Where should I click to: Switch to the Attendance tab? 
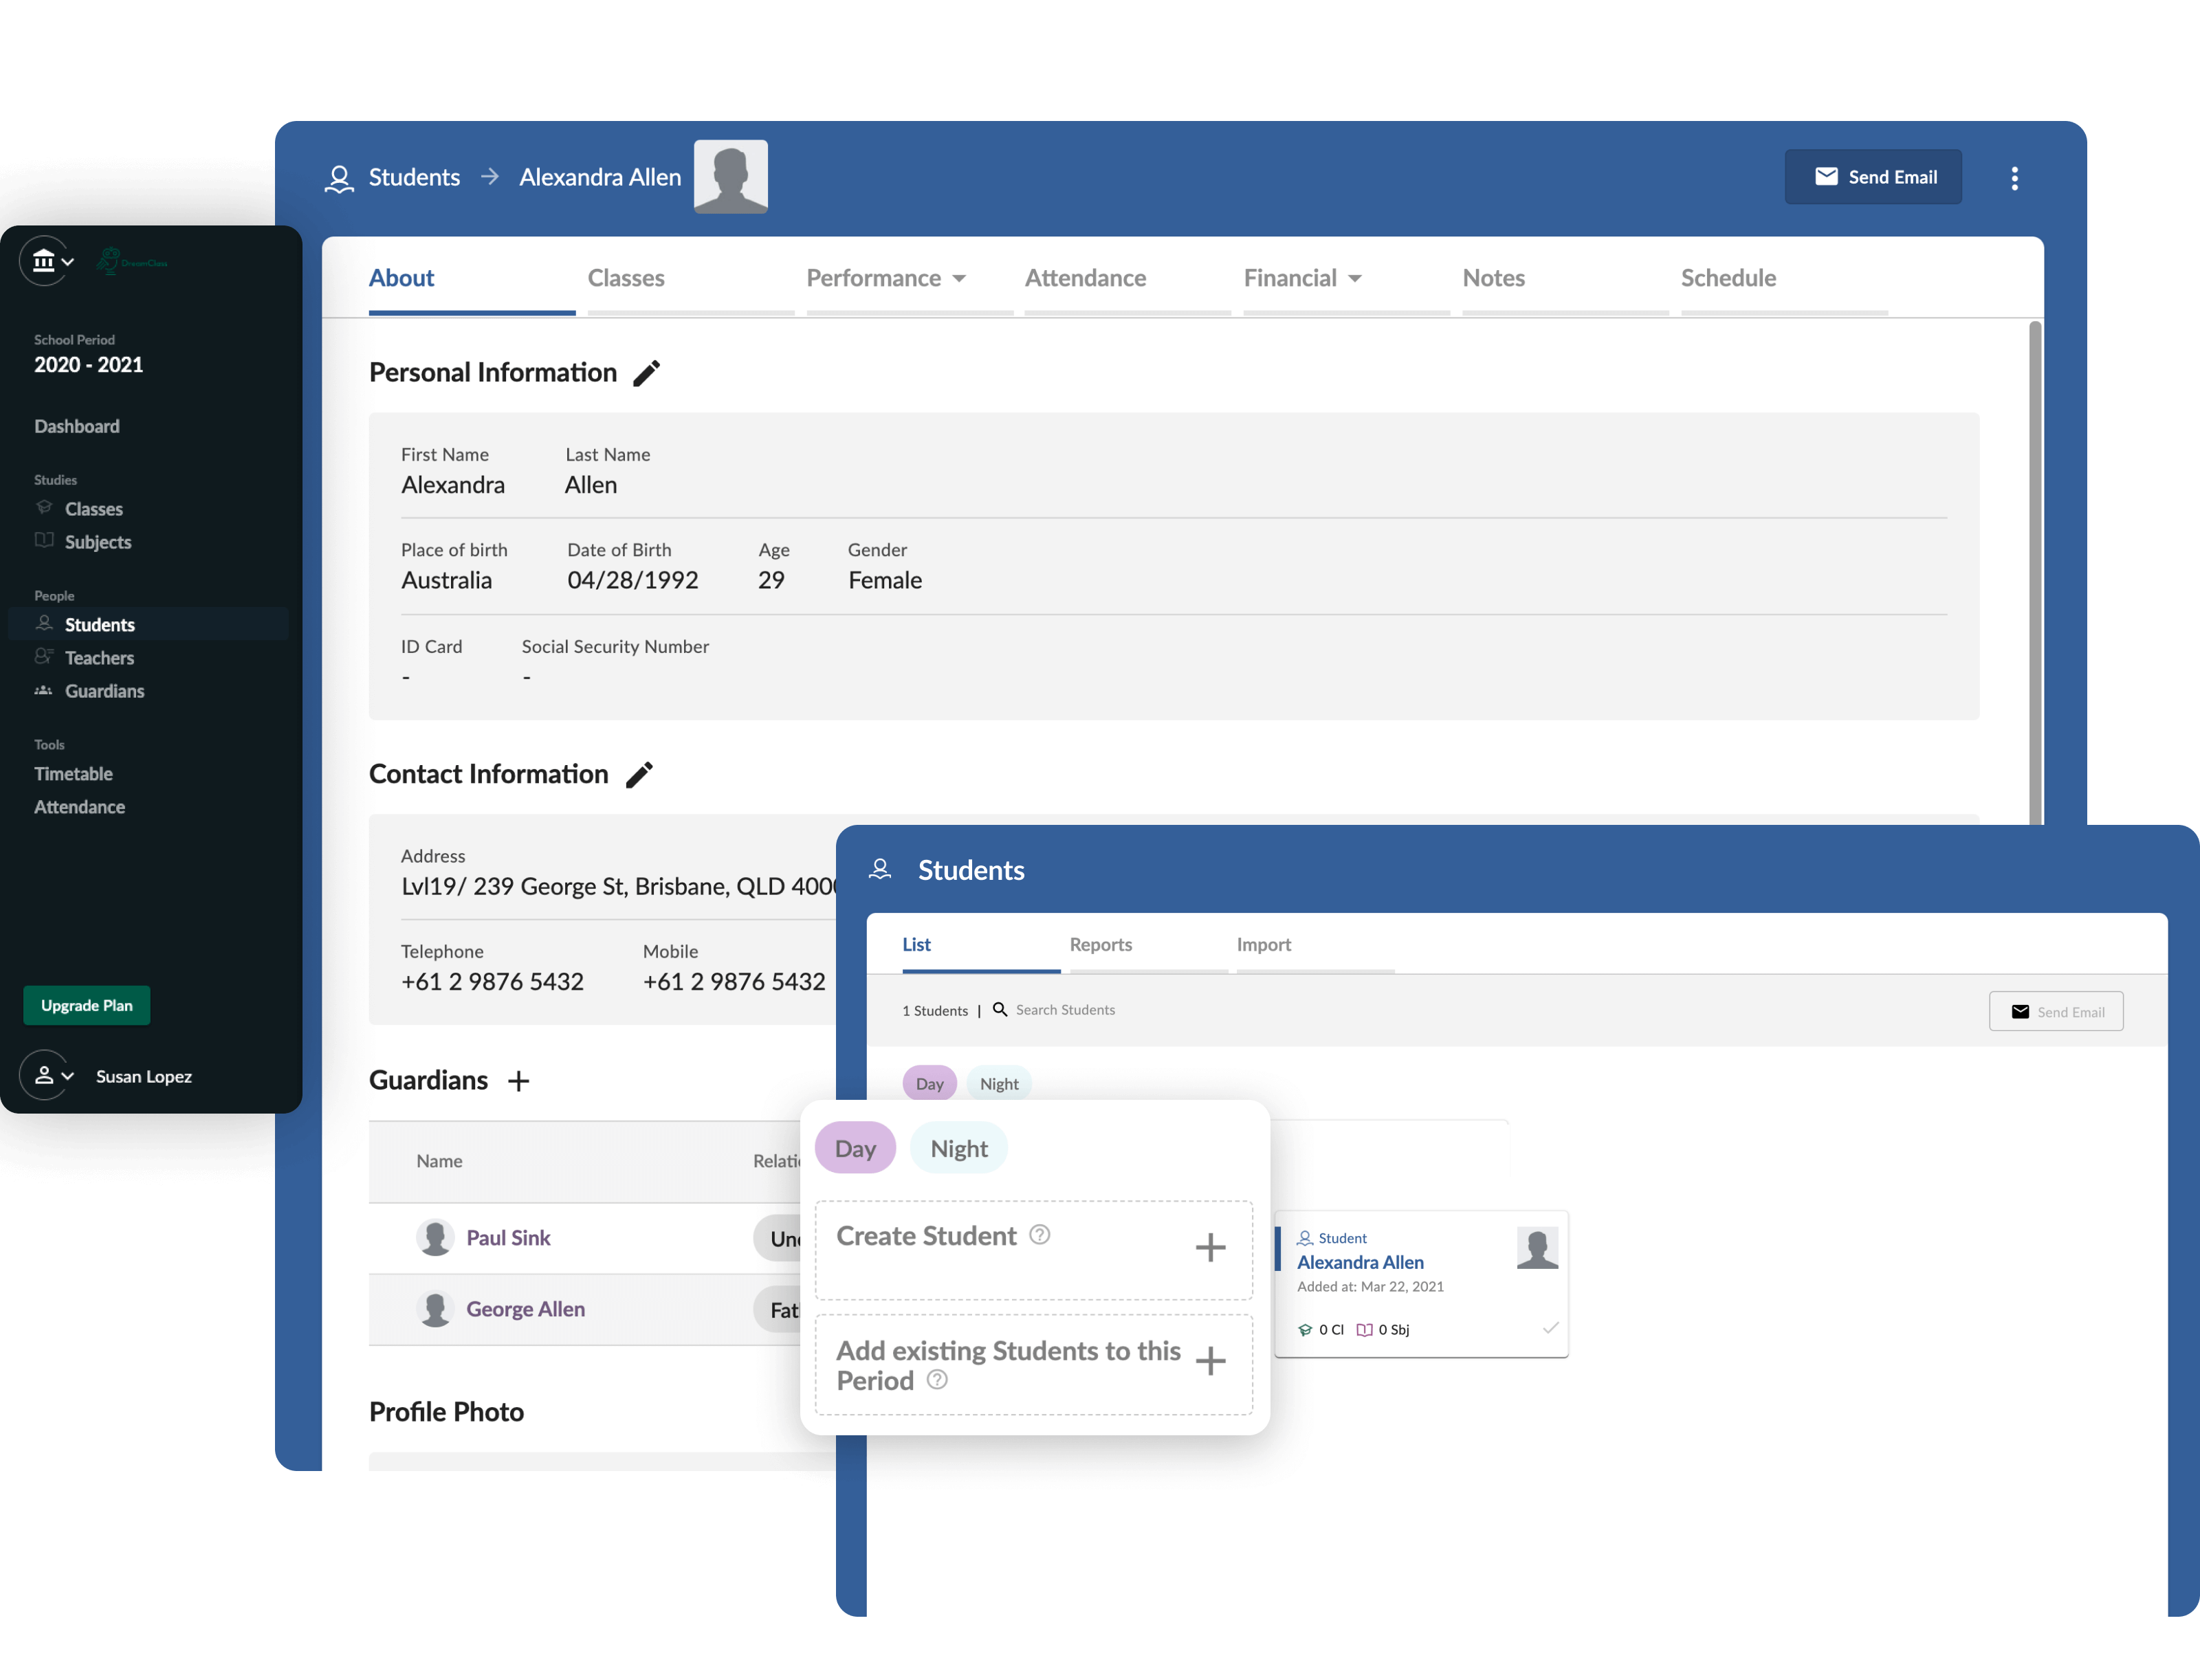(1085, 278)
